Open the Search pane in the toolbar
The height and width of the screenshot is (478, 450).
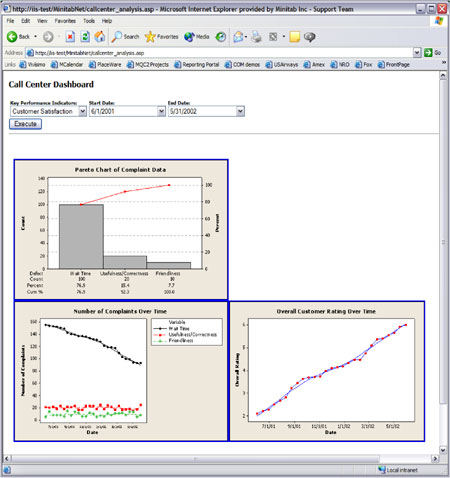point(125,37)
